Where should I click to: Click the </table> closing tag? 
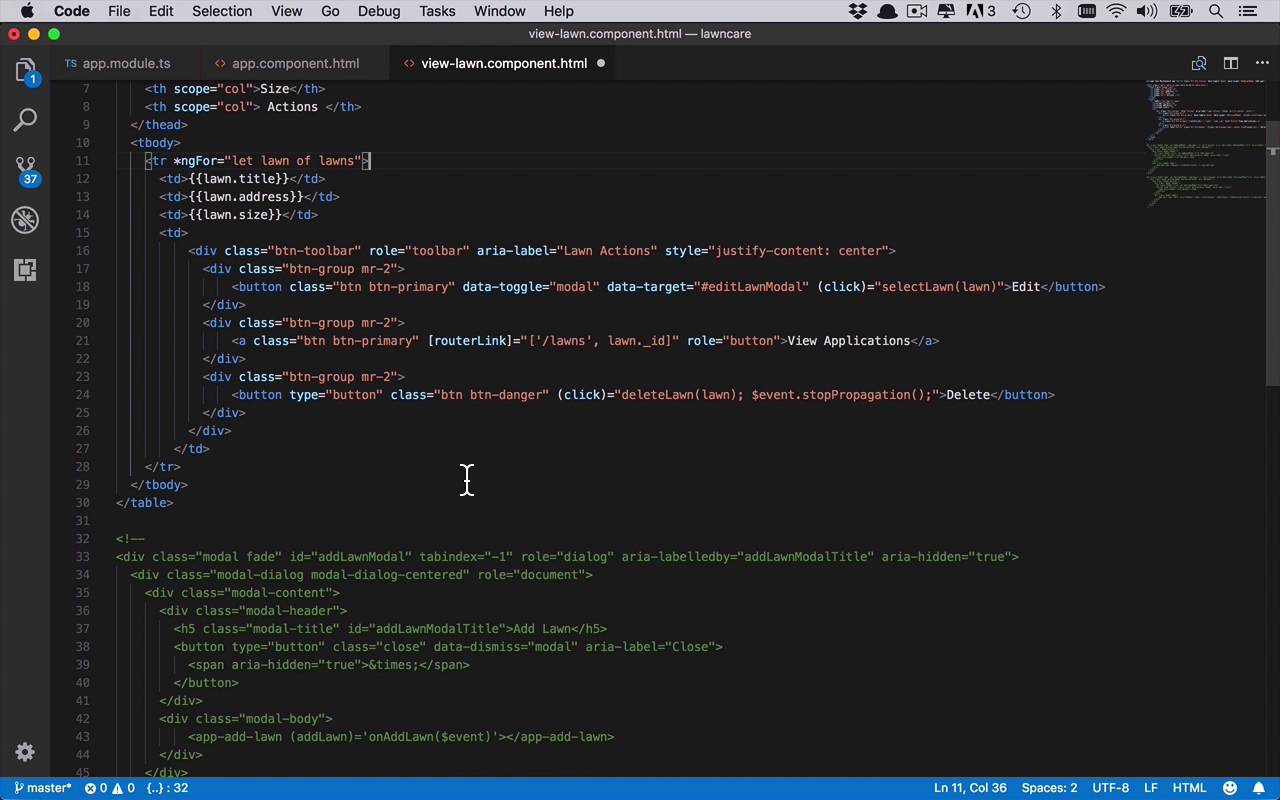pos(145,502)
